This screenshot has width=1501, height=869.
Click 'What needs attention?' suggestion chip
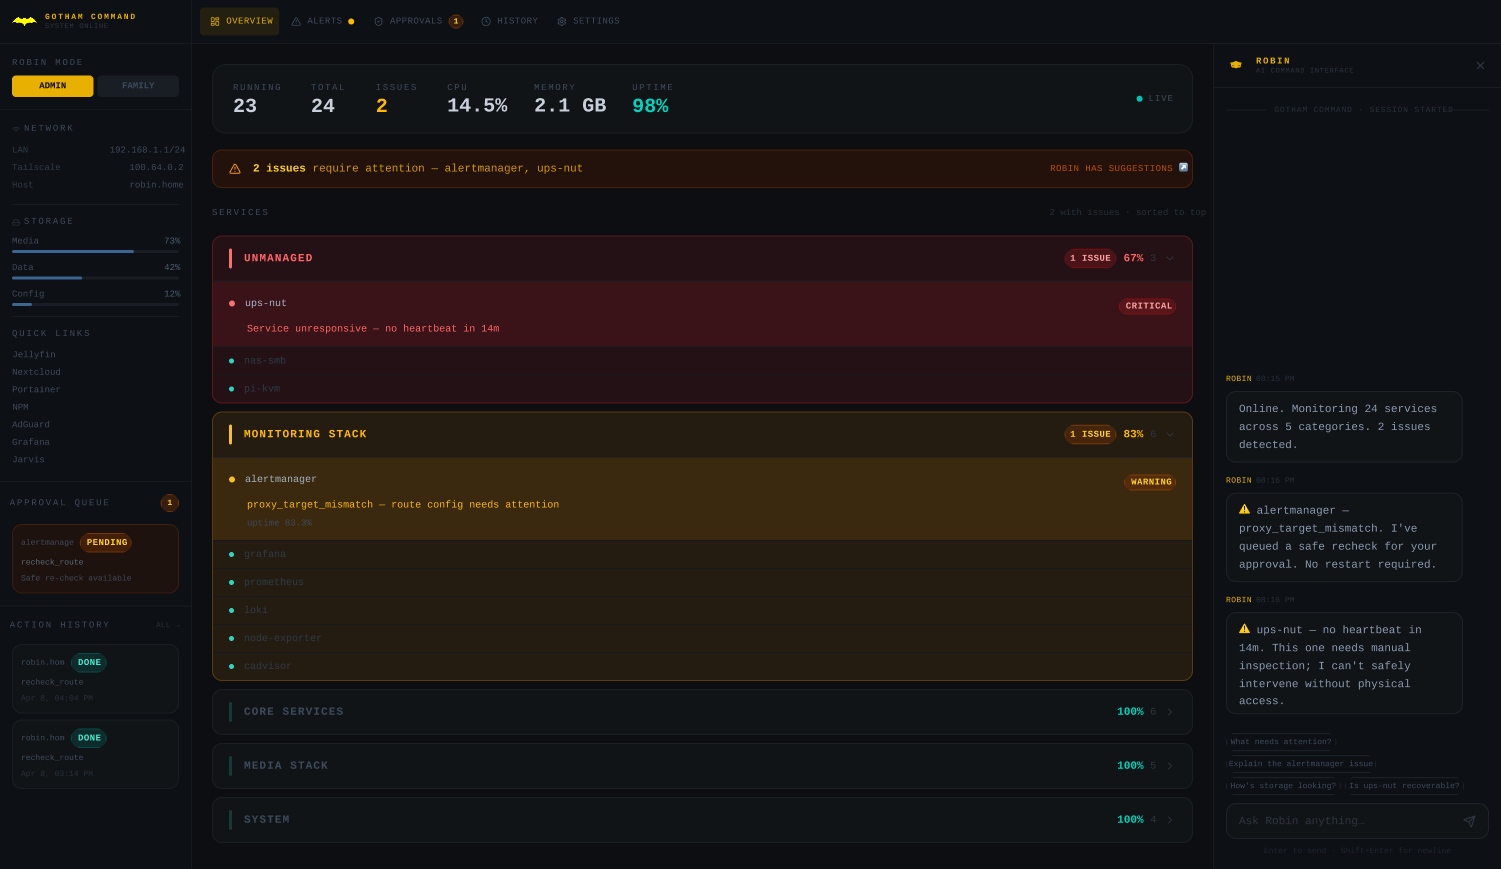(1281, 742)
